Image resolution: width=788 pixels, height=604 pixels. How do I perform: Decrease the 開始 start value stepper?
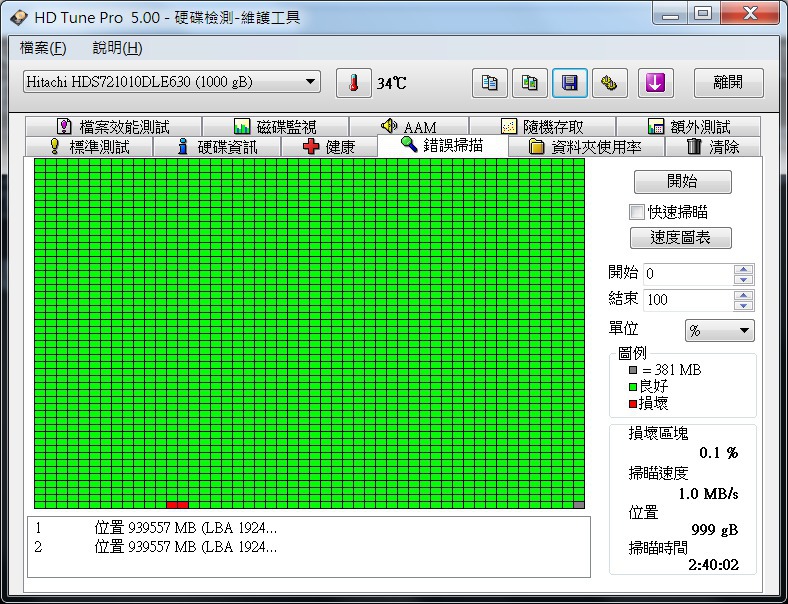pyautogui.click(x=743, y=280)
